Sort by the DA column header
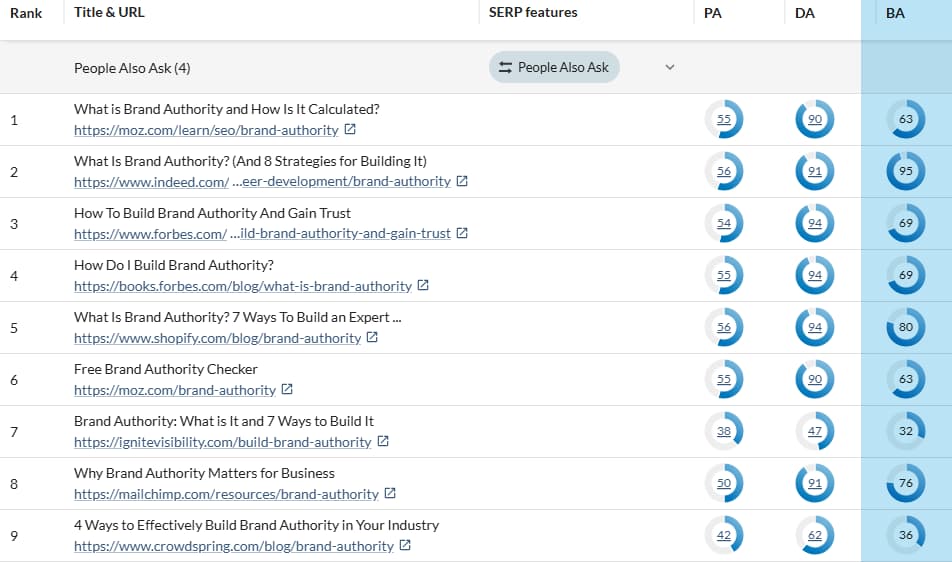The height and width of the screenshot is (562, 952). [x=803, y=14]
